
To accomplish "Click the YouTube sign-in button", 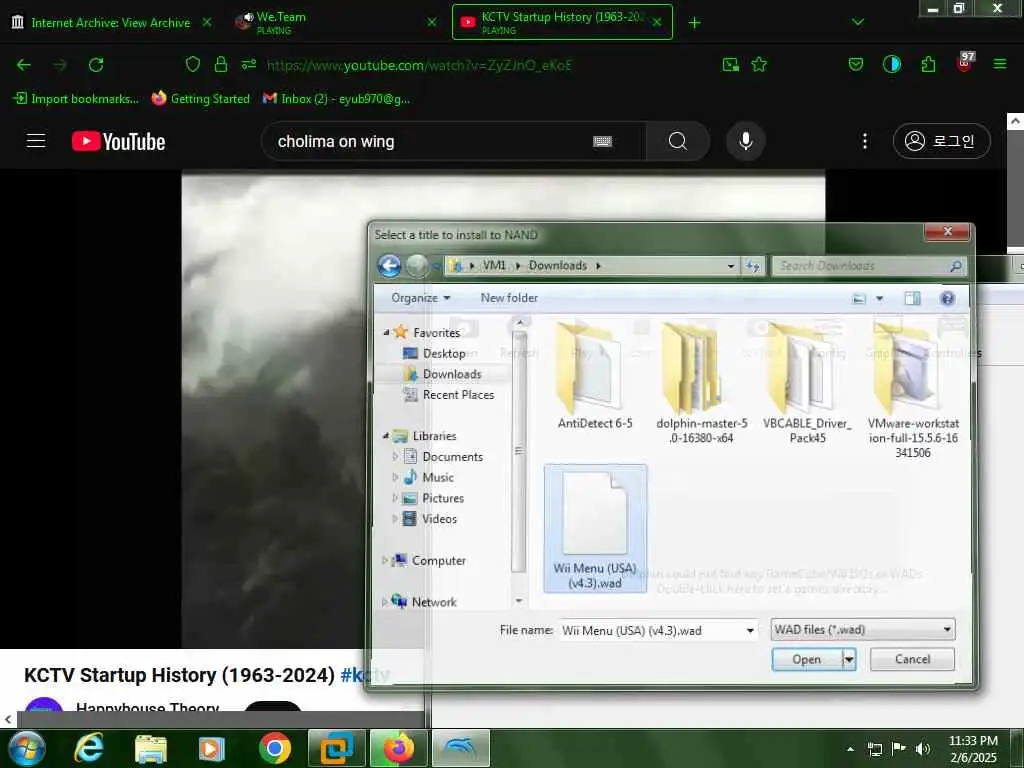I will [x=941, y=141].
